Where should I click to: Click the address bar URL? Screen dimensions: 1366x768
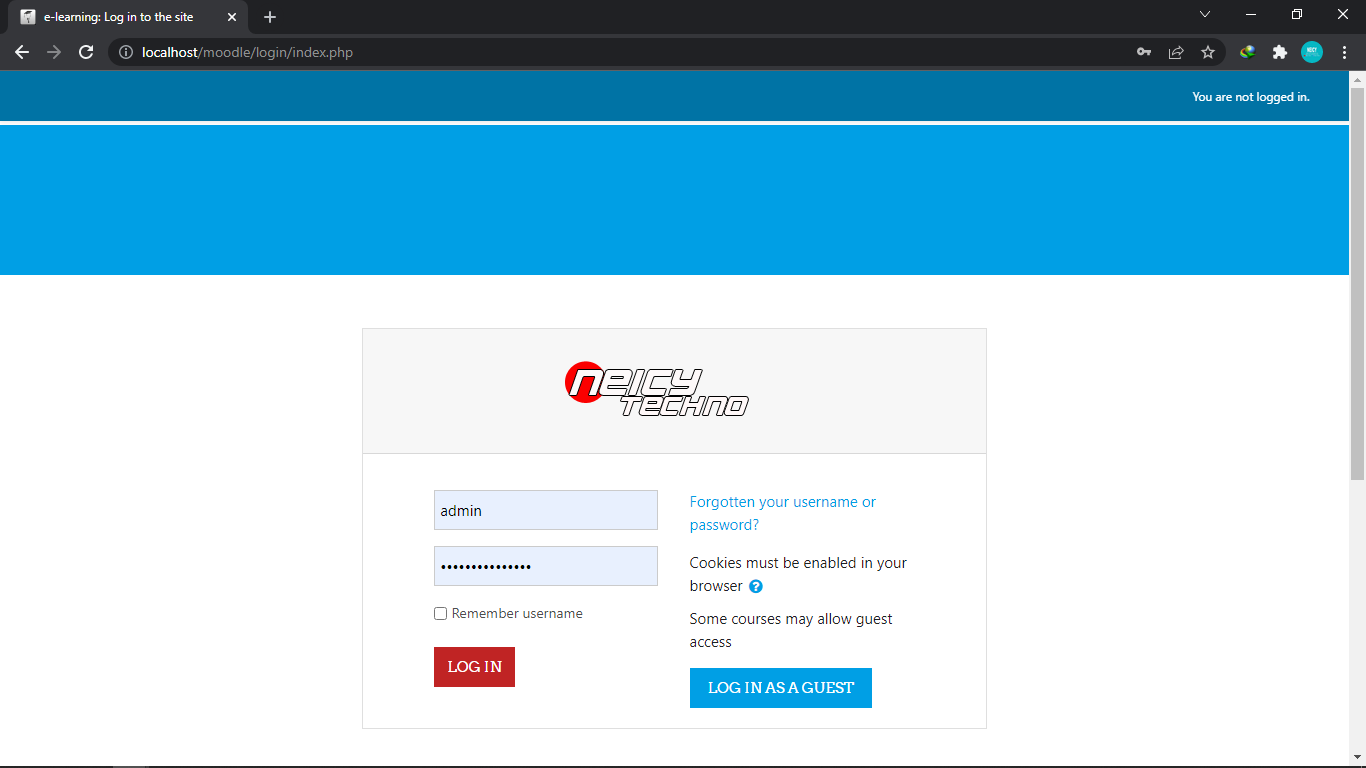247,52
